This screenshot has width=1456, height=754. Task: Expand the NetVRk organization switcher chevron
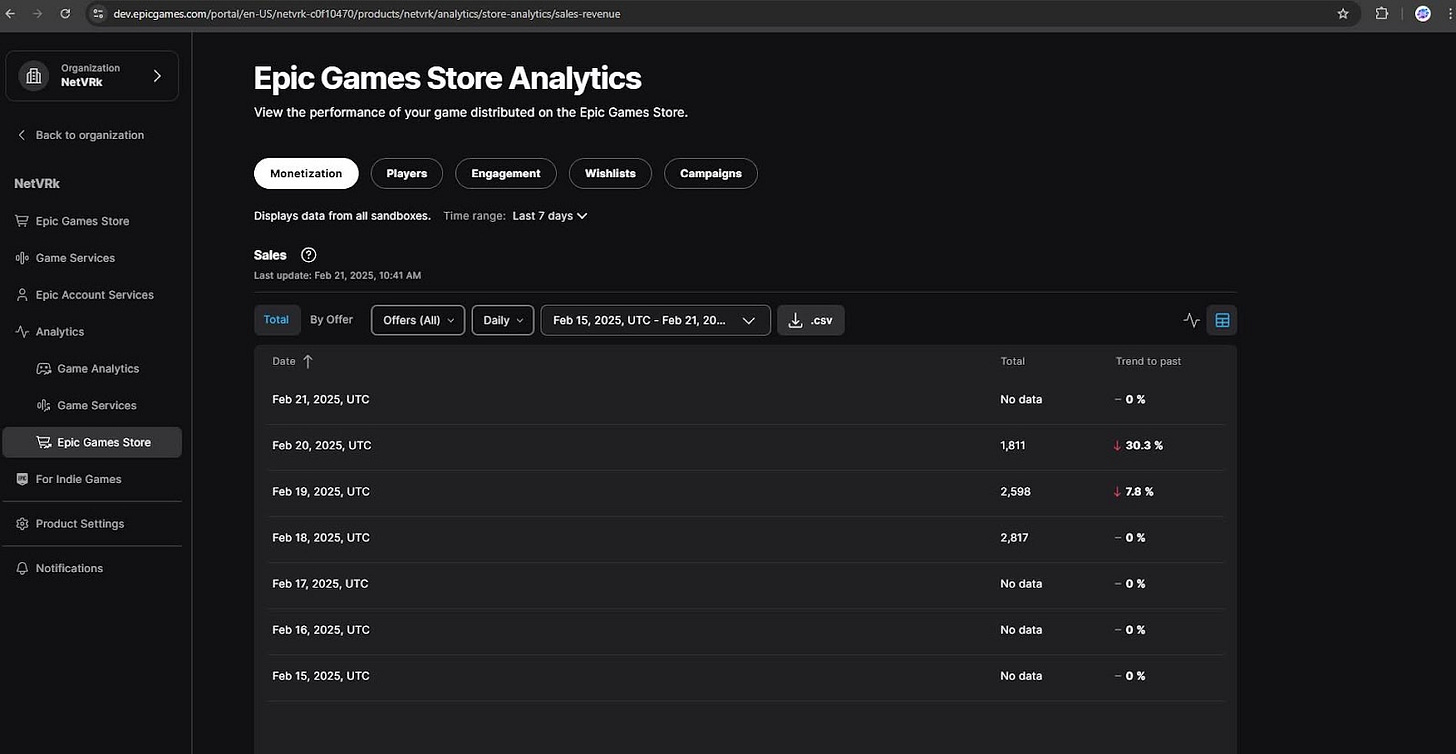tap(157, 76)
